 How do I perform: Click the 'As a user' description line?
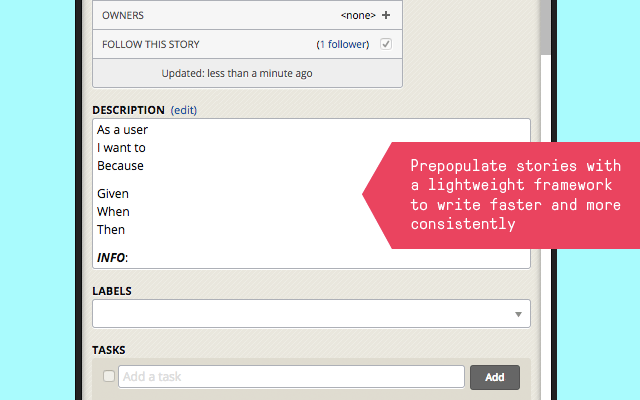click(x=122, y=130)
